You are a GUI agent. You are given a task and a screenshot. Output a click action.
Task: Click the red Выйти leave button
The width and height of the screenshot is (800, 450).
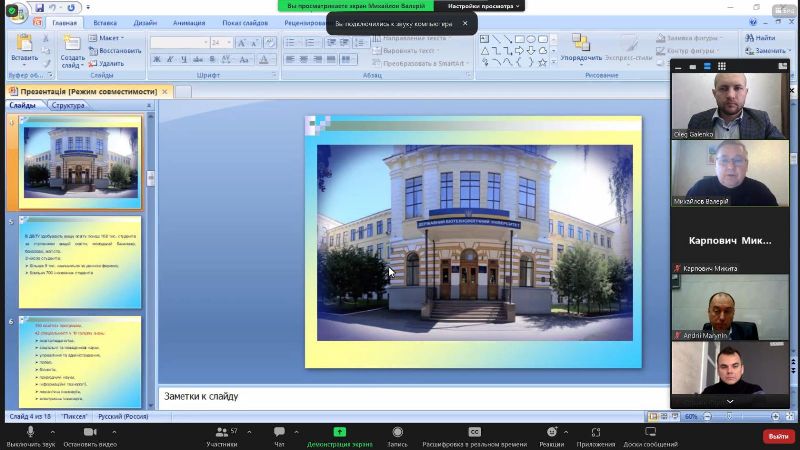coord(776,436)
